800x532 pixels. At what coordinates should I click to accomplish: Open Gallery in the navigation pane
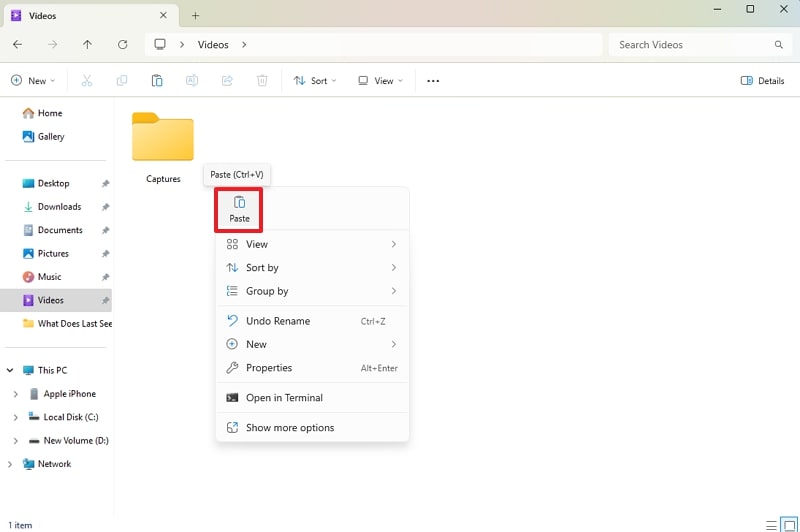[43, 137]
